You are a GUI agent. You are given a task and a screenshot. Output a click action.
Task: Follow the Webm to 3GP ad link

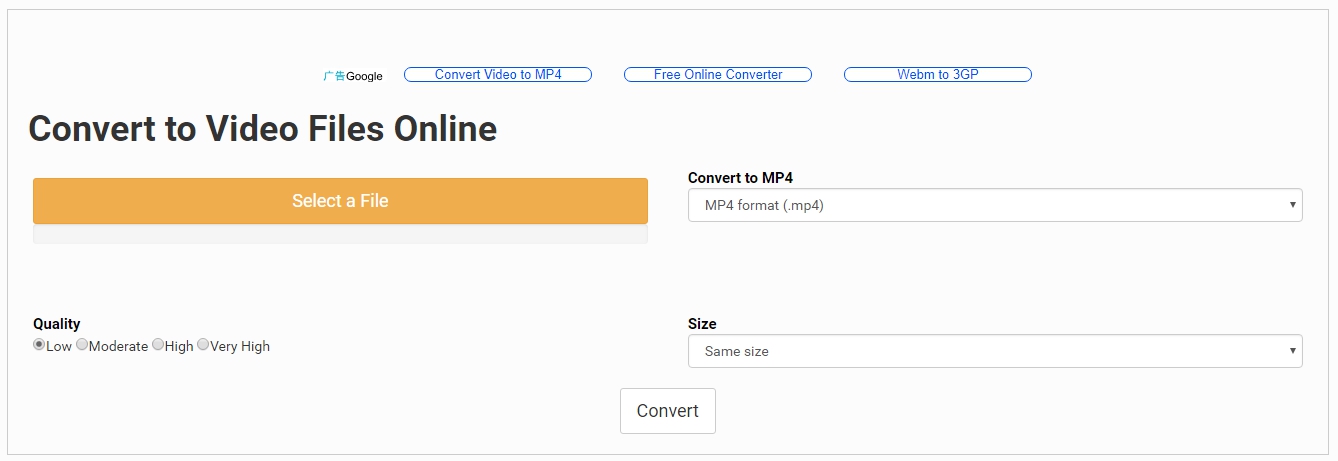938,75
